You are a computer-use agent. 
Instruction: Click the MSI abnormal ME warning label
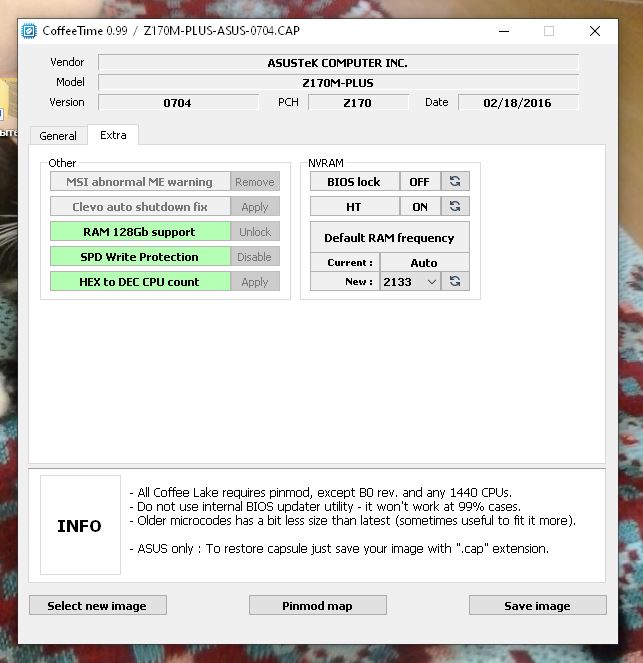coord(140,182)
